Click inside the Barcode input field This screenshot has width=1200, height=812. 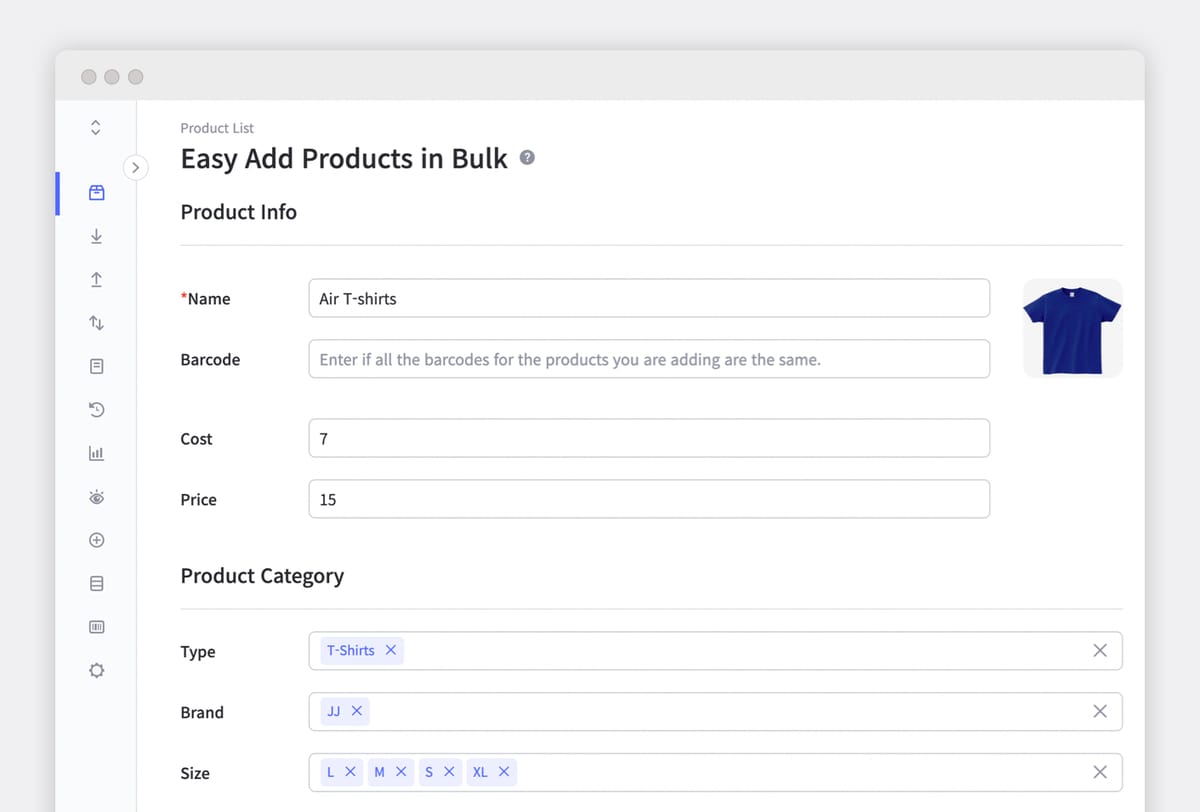648,358
